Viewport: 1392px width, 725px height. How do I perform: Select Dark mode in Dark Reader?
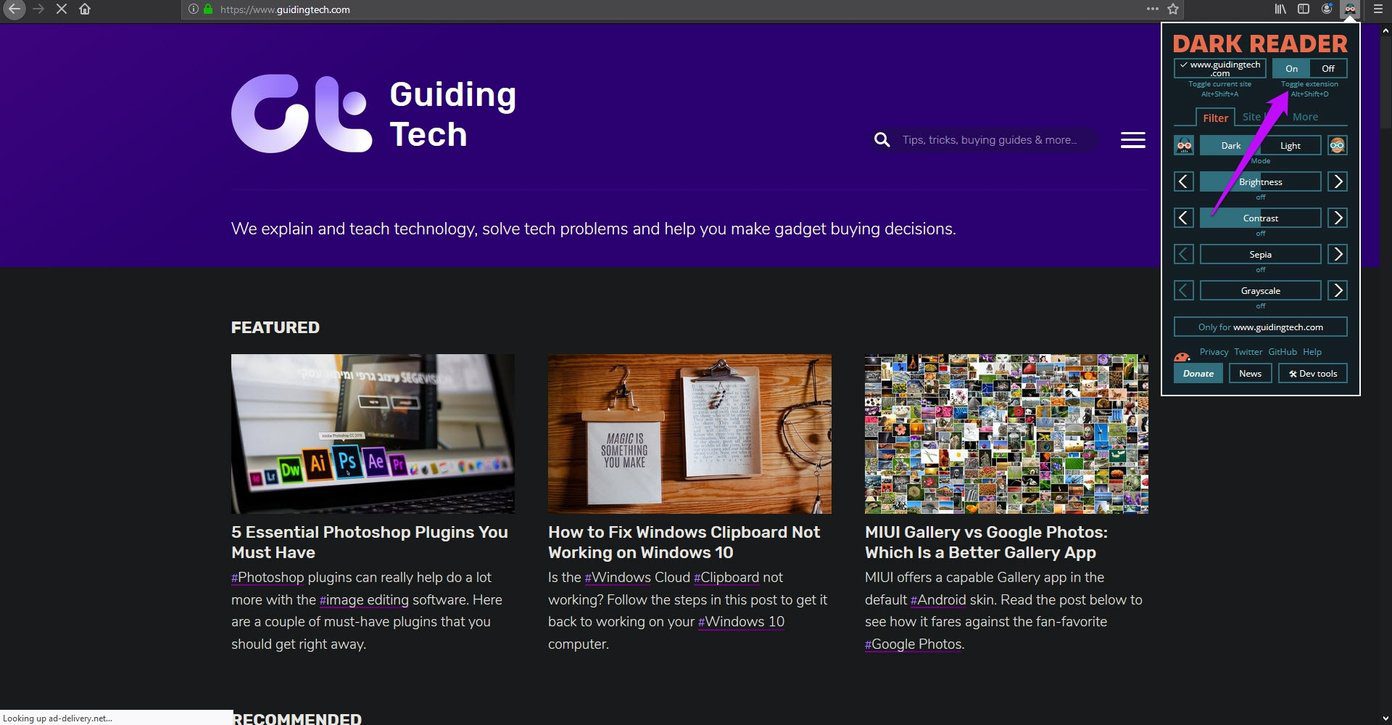pyautogui.click(x=1230, y=145)
